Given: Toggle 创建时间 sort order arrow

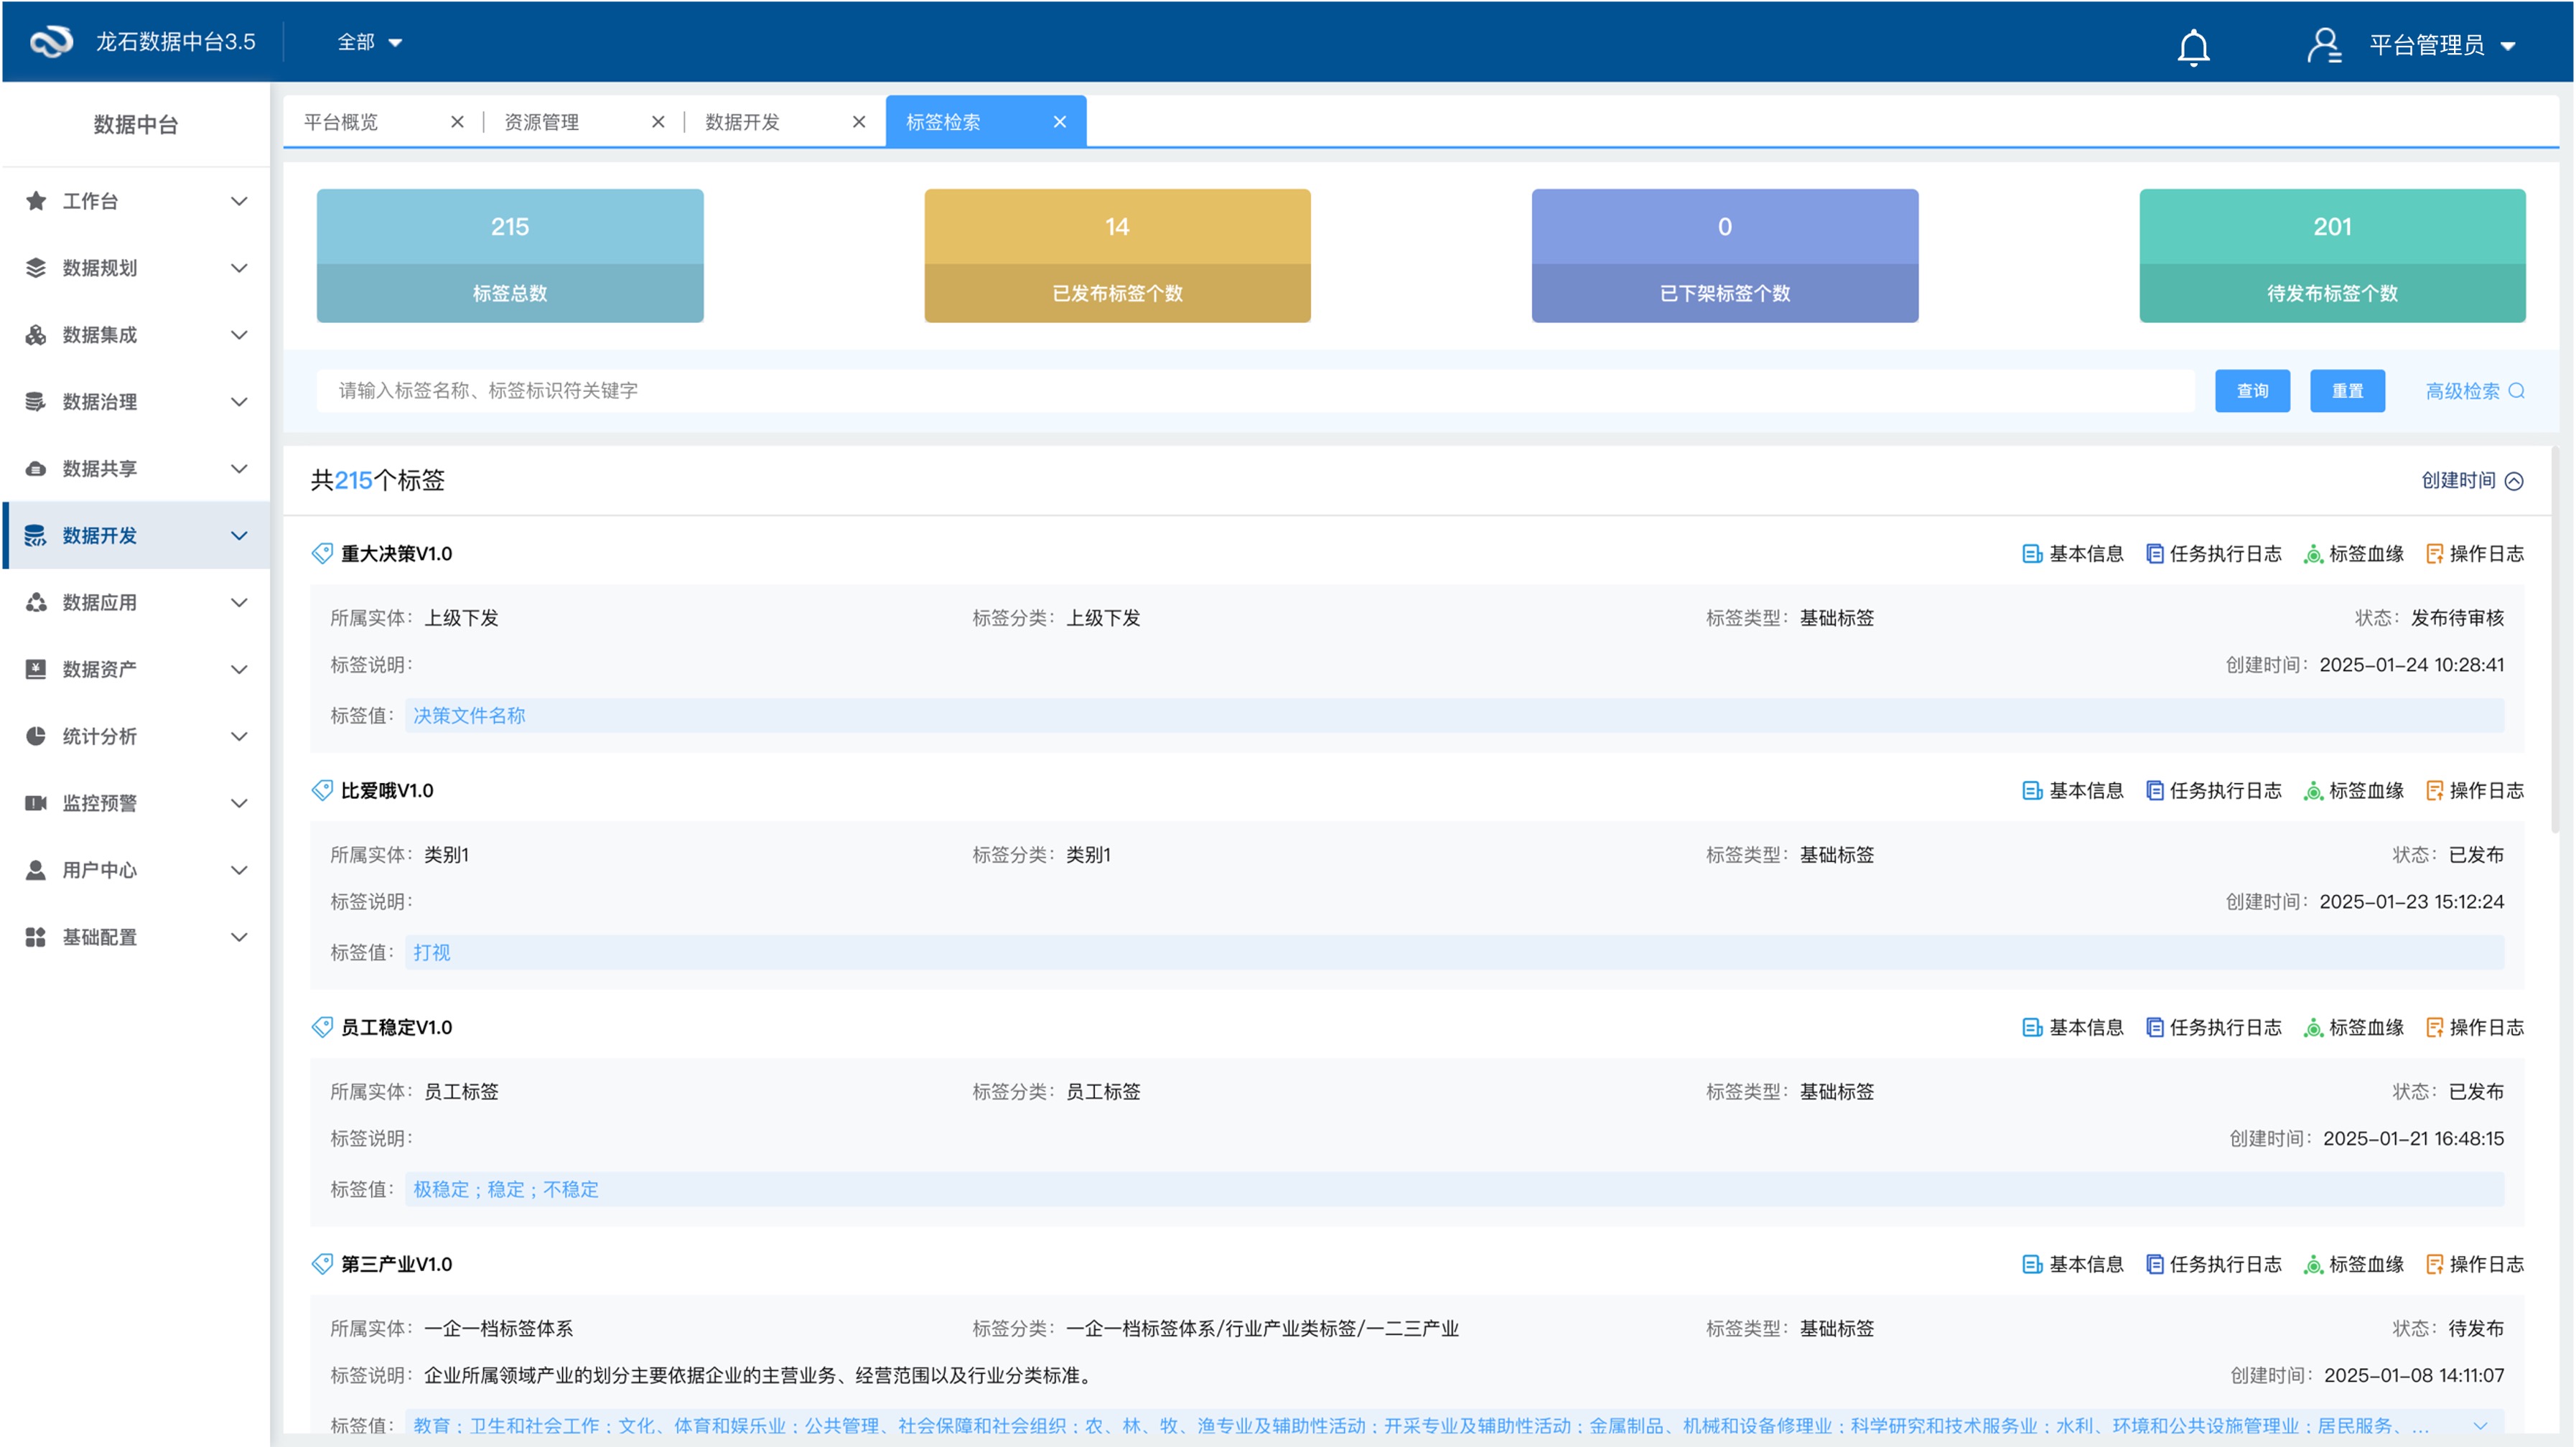Looking at the screenshot, I should point(2514,481).
